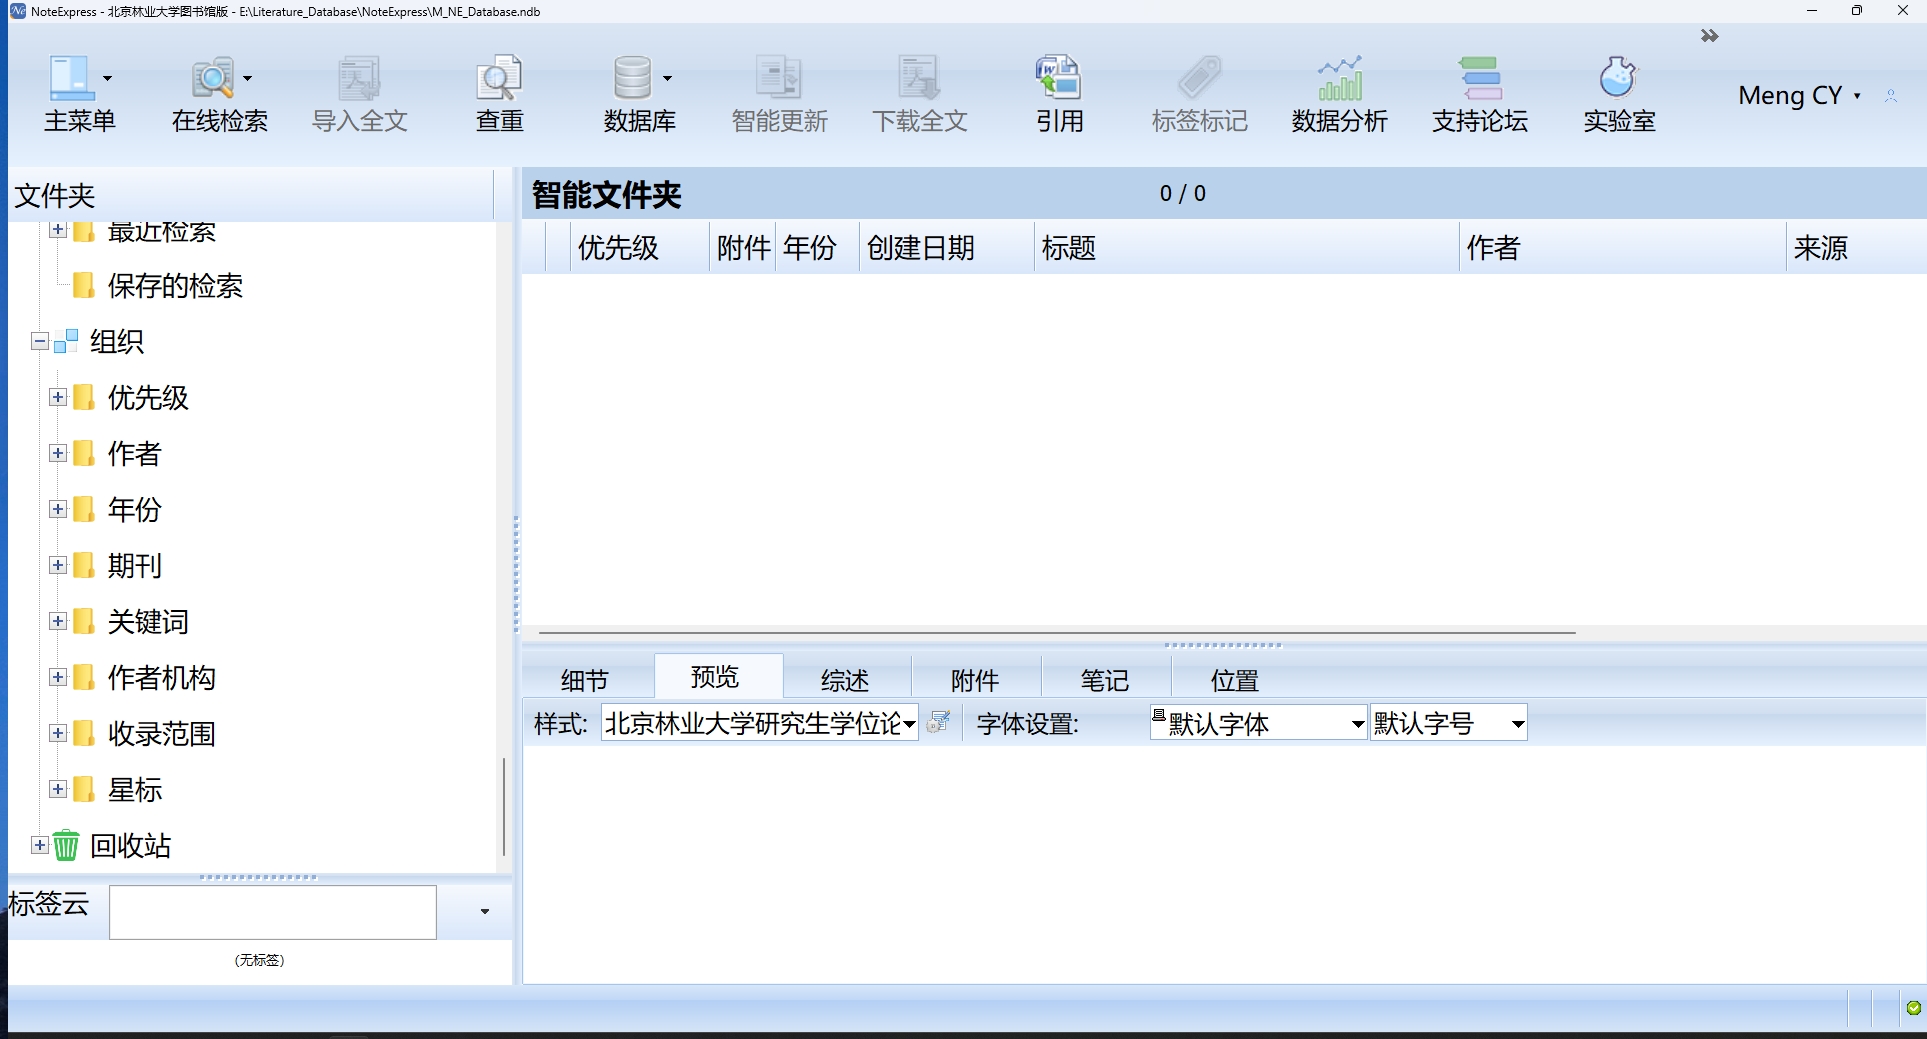Expand the 优先级 folder
The image size is (1927, 1039).
[58, 397]
